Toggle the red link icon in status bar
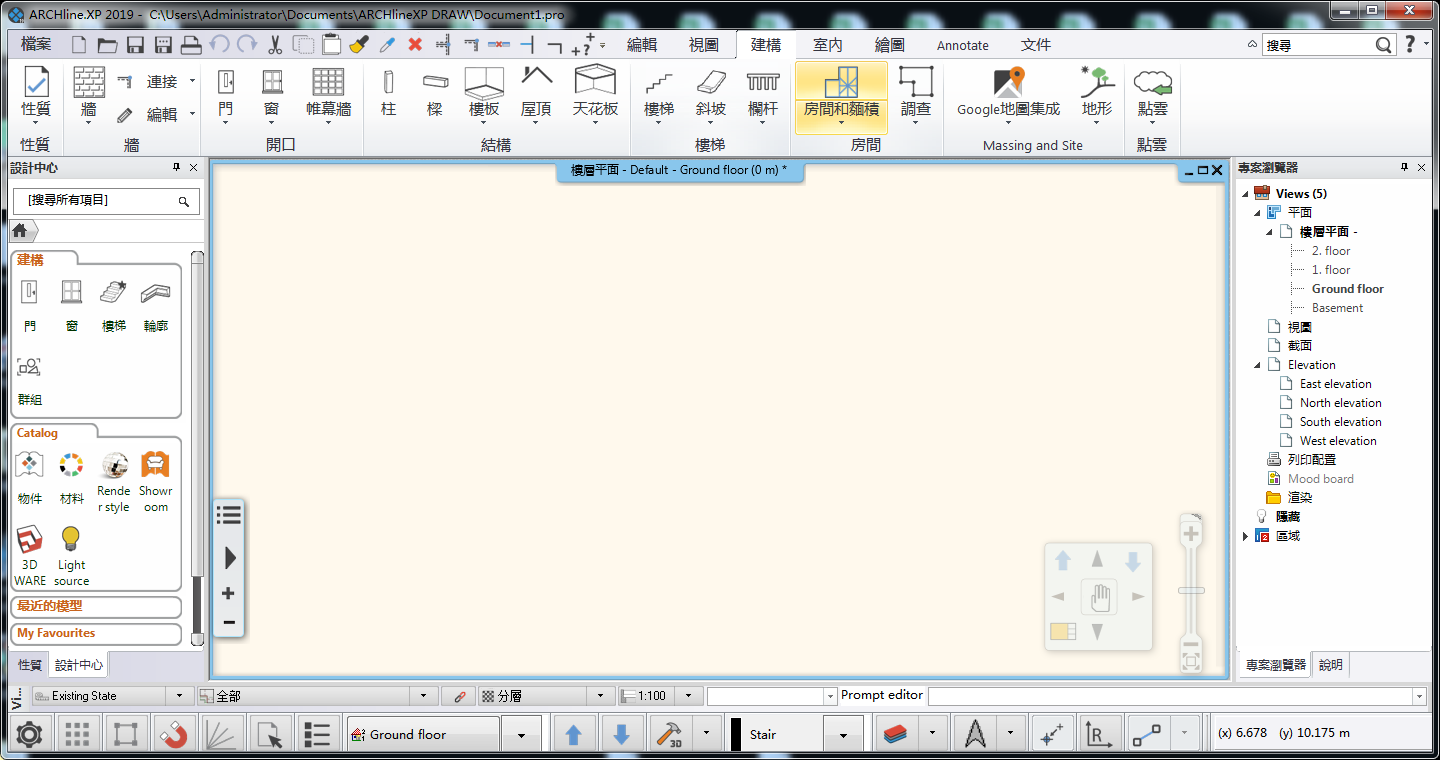The image size is (1440, 760). (459, 696)
